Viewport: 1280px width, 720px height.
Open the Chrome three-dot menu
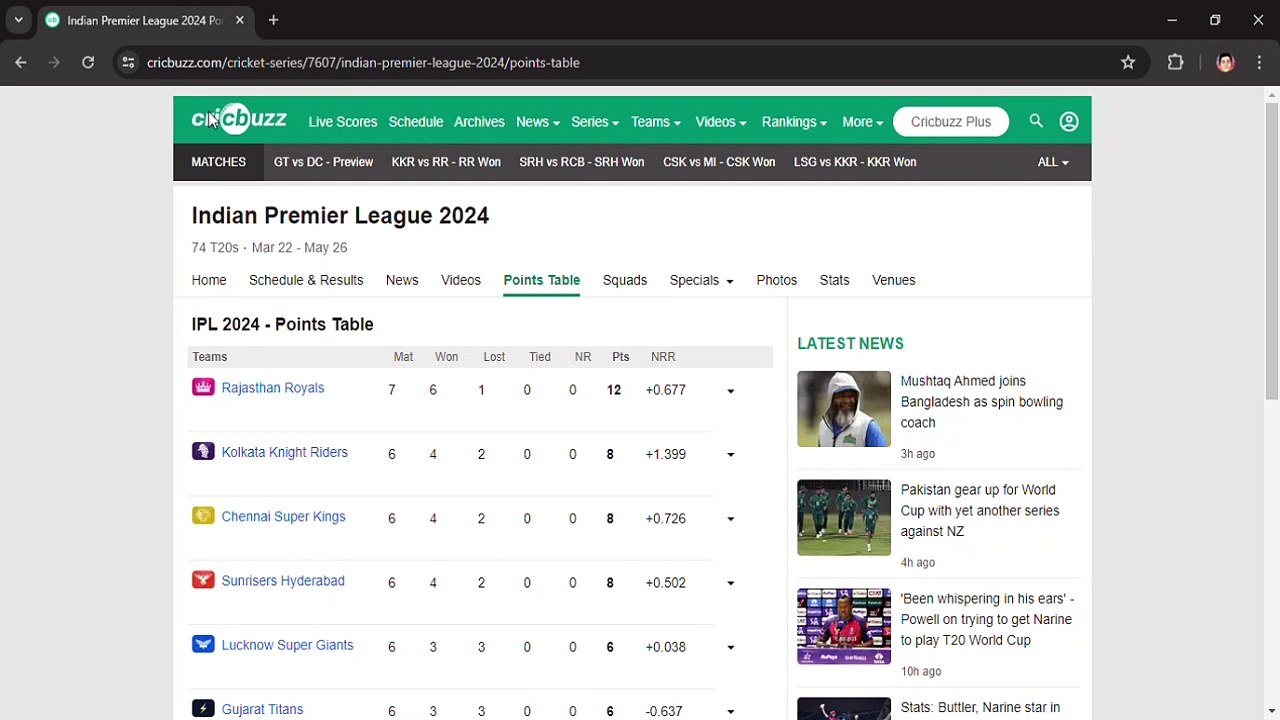coord(1259,62)
